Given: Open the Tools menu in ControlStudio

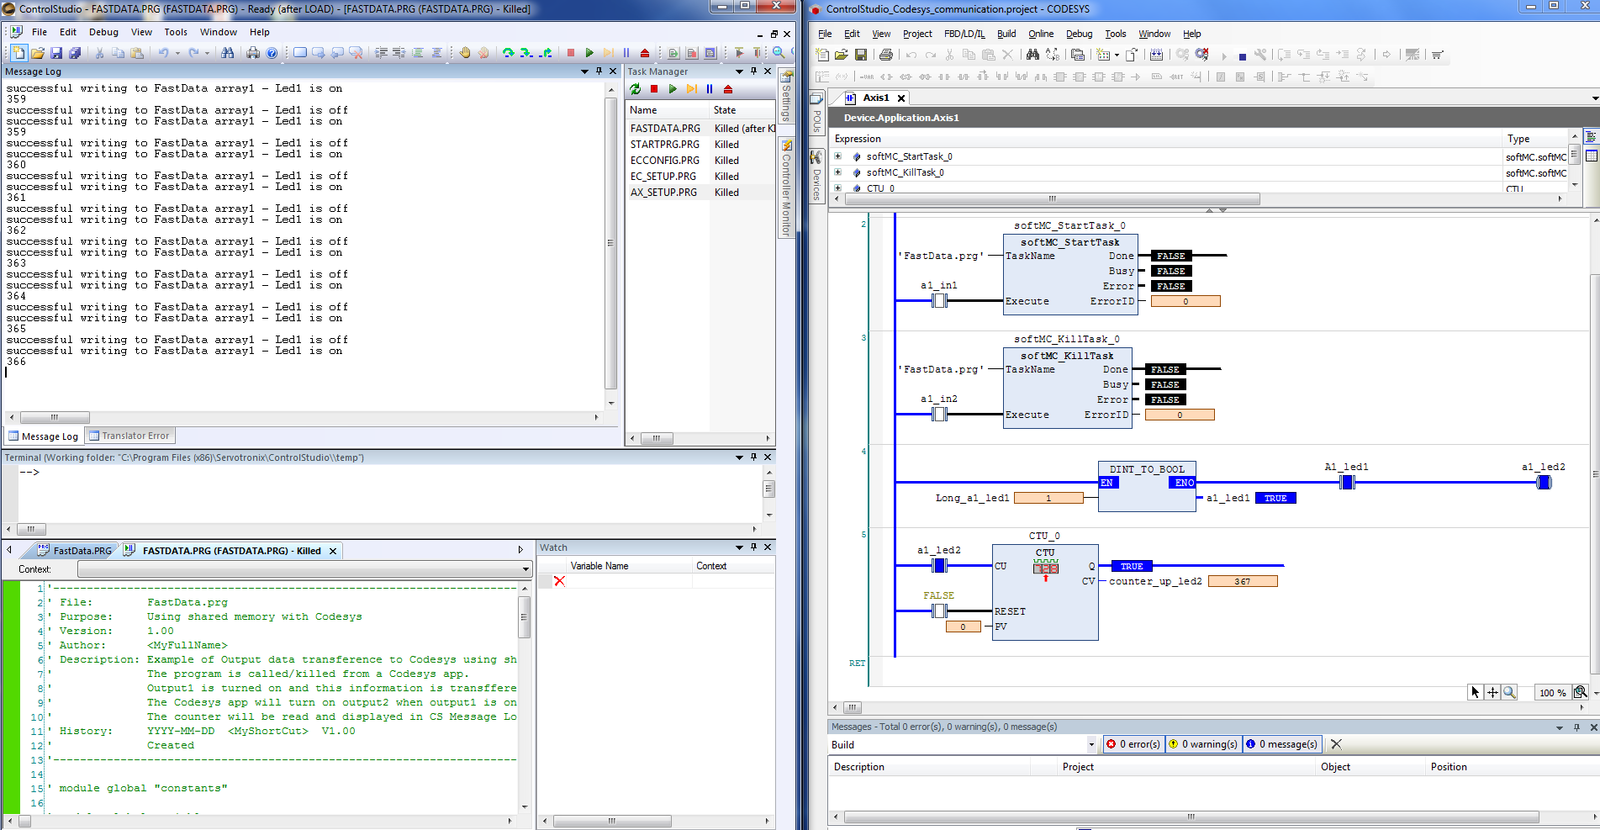Looking at the screenshot, I should click(176, 32).
